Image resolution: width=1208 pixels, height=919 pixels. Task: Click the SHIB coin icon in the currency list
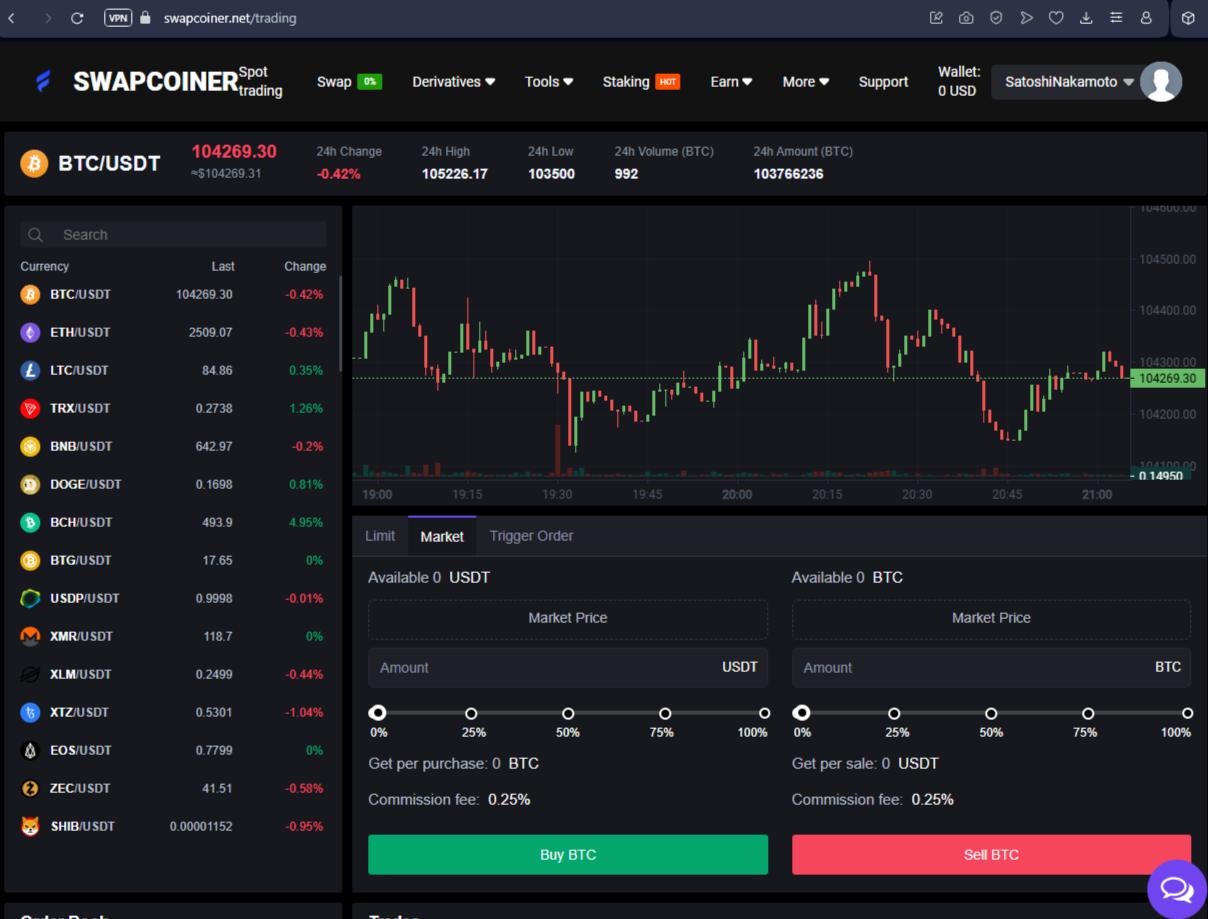[29, 826]
